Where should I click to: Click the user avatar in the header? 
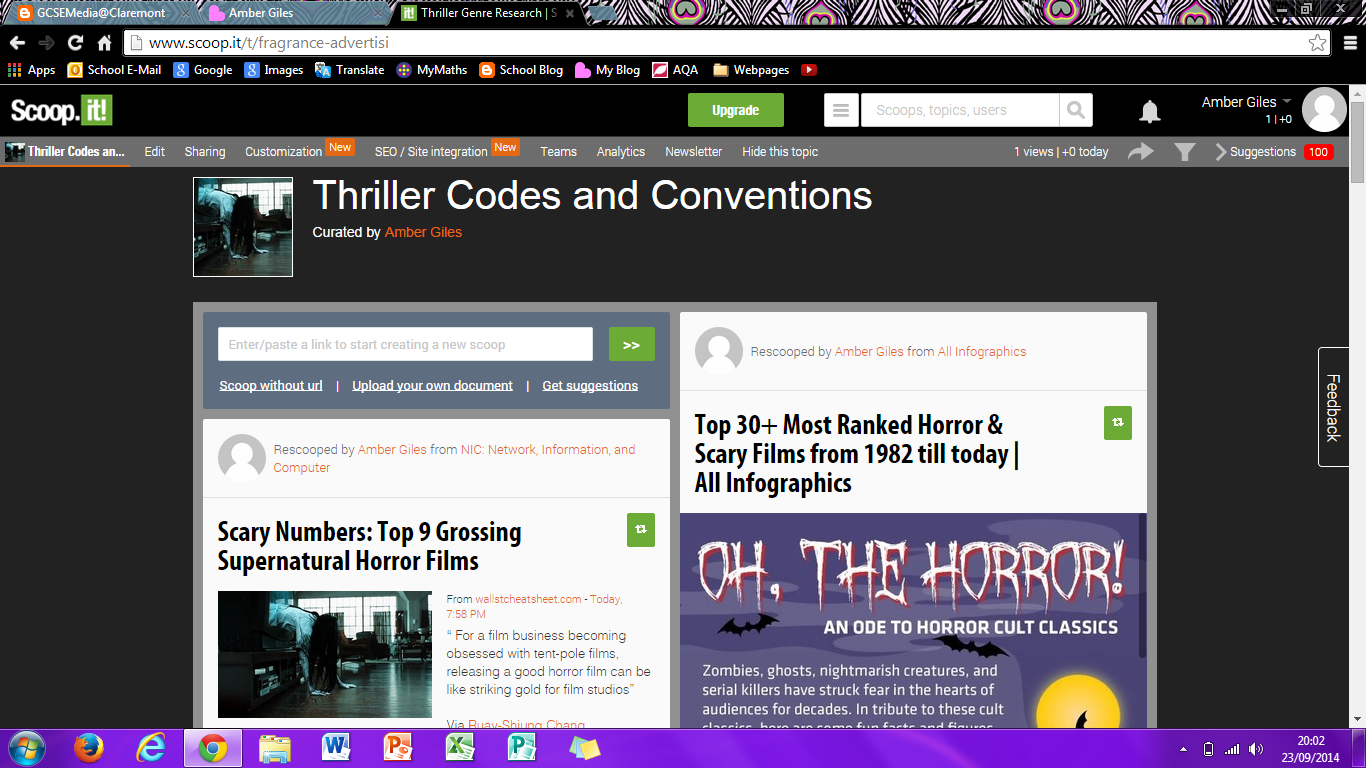[x=1324, y=110]
